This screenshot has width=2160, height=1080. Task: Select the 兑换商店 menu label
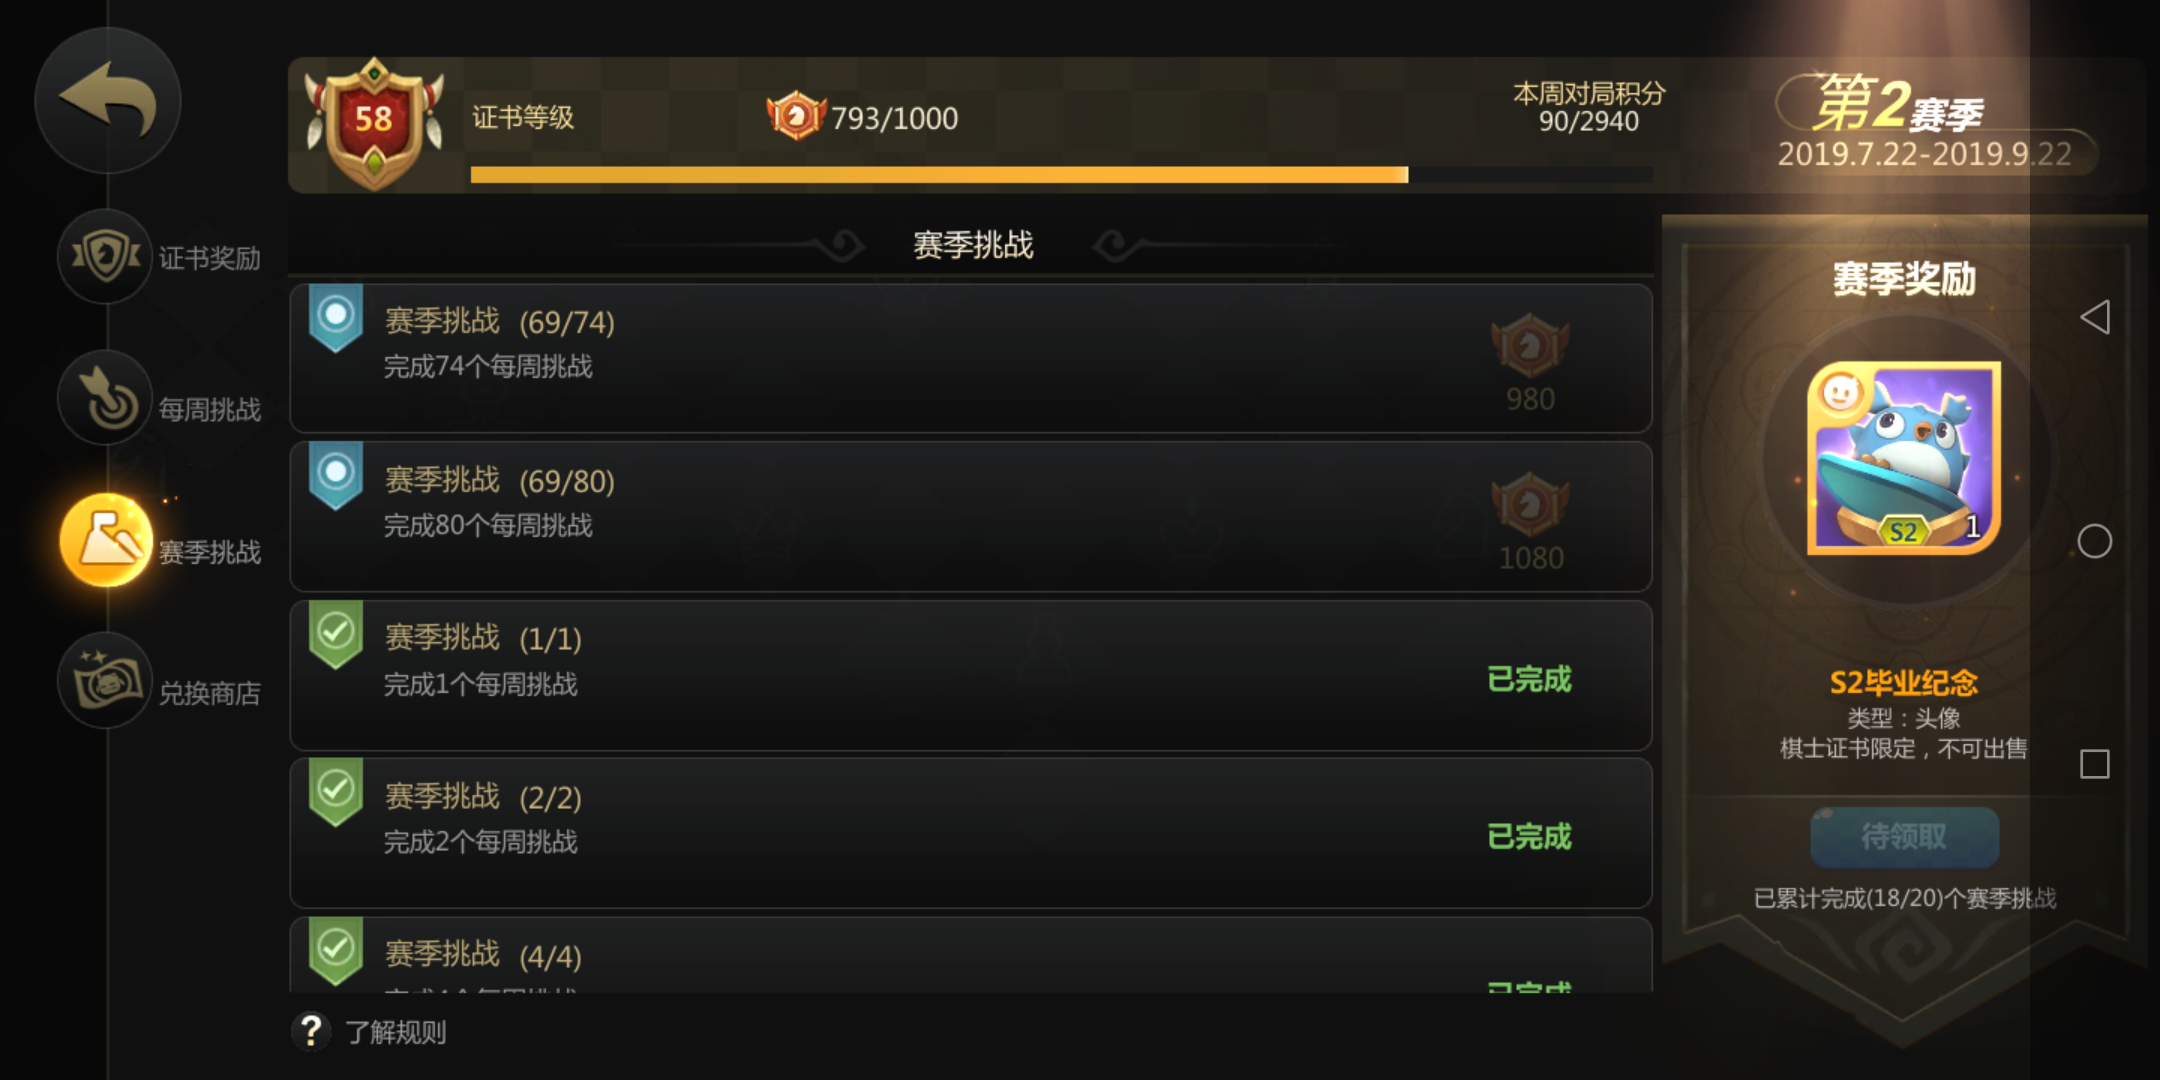coord(210,693)
